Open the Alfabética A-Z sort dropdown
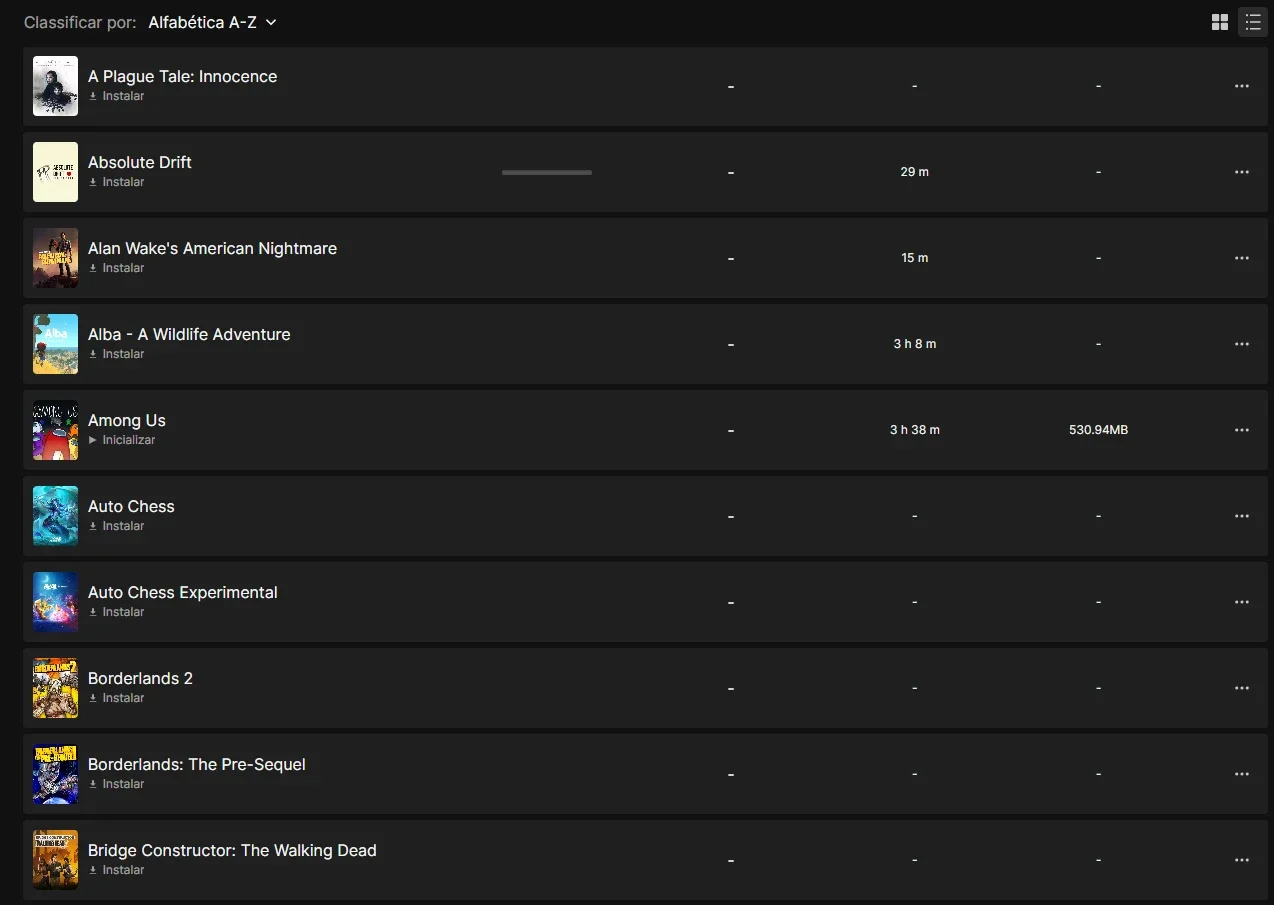The height and width of the screenshot is (905, 1274). [x=212, y=22]
